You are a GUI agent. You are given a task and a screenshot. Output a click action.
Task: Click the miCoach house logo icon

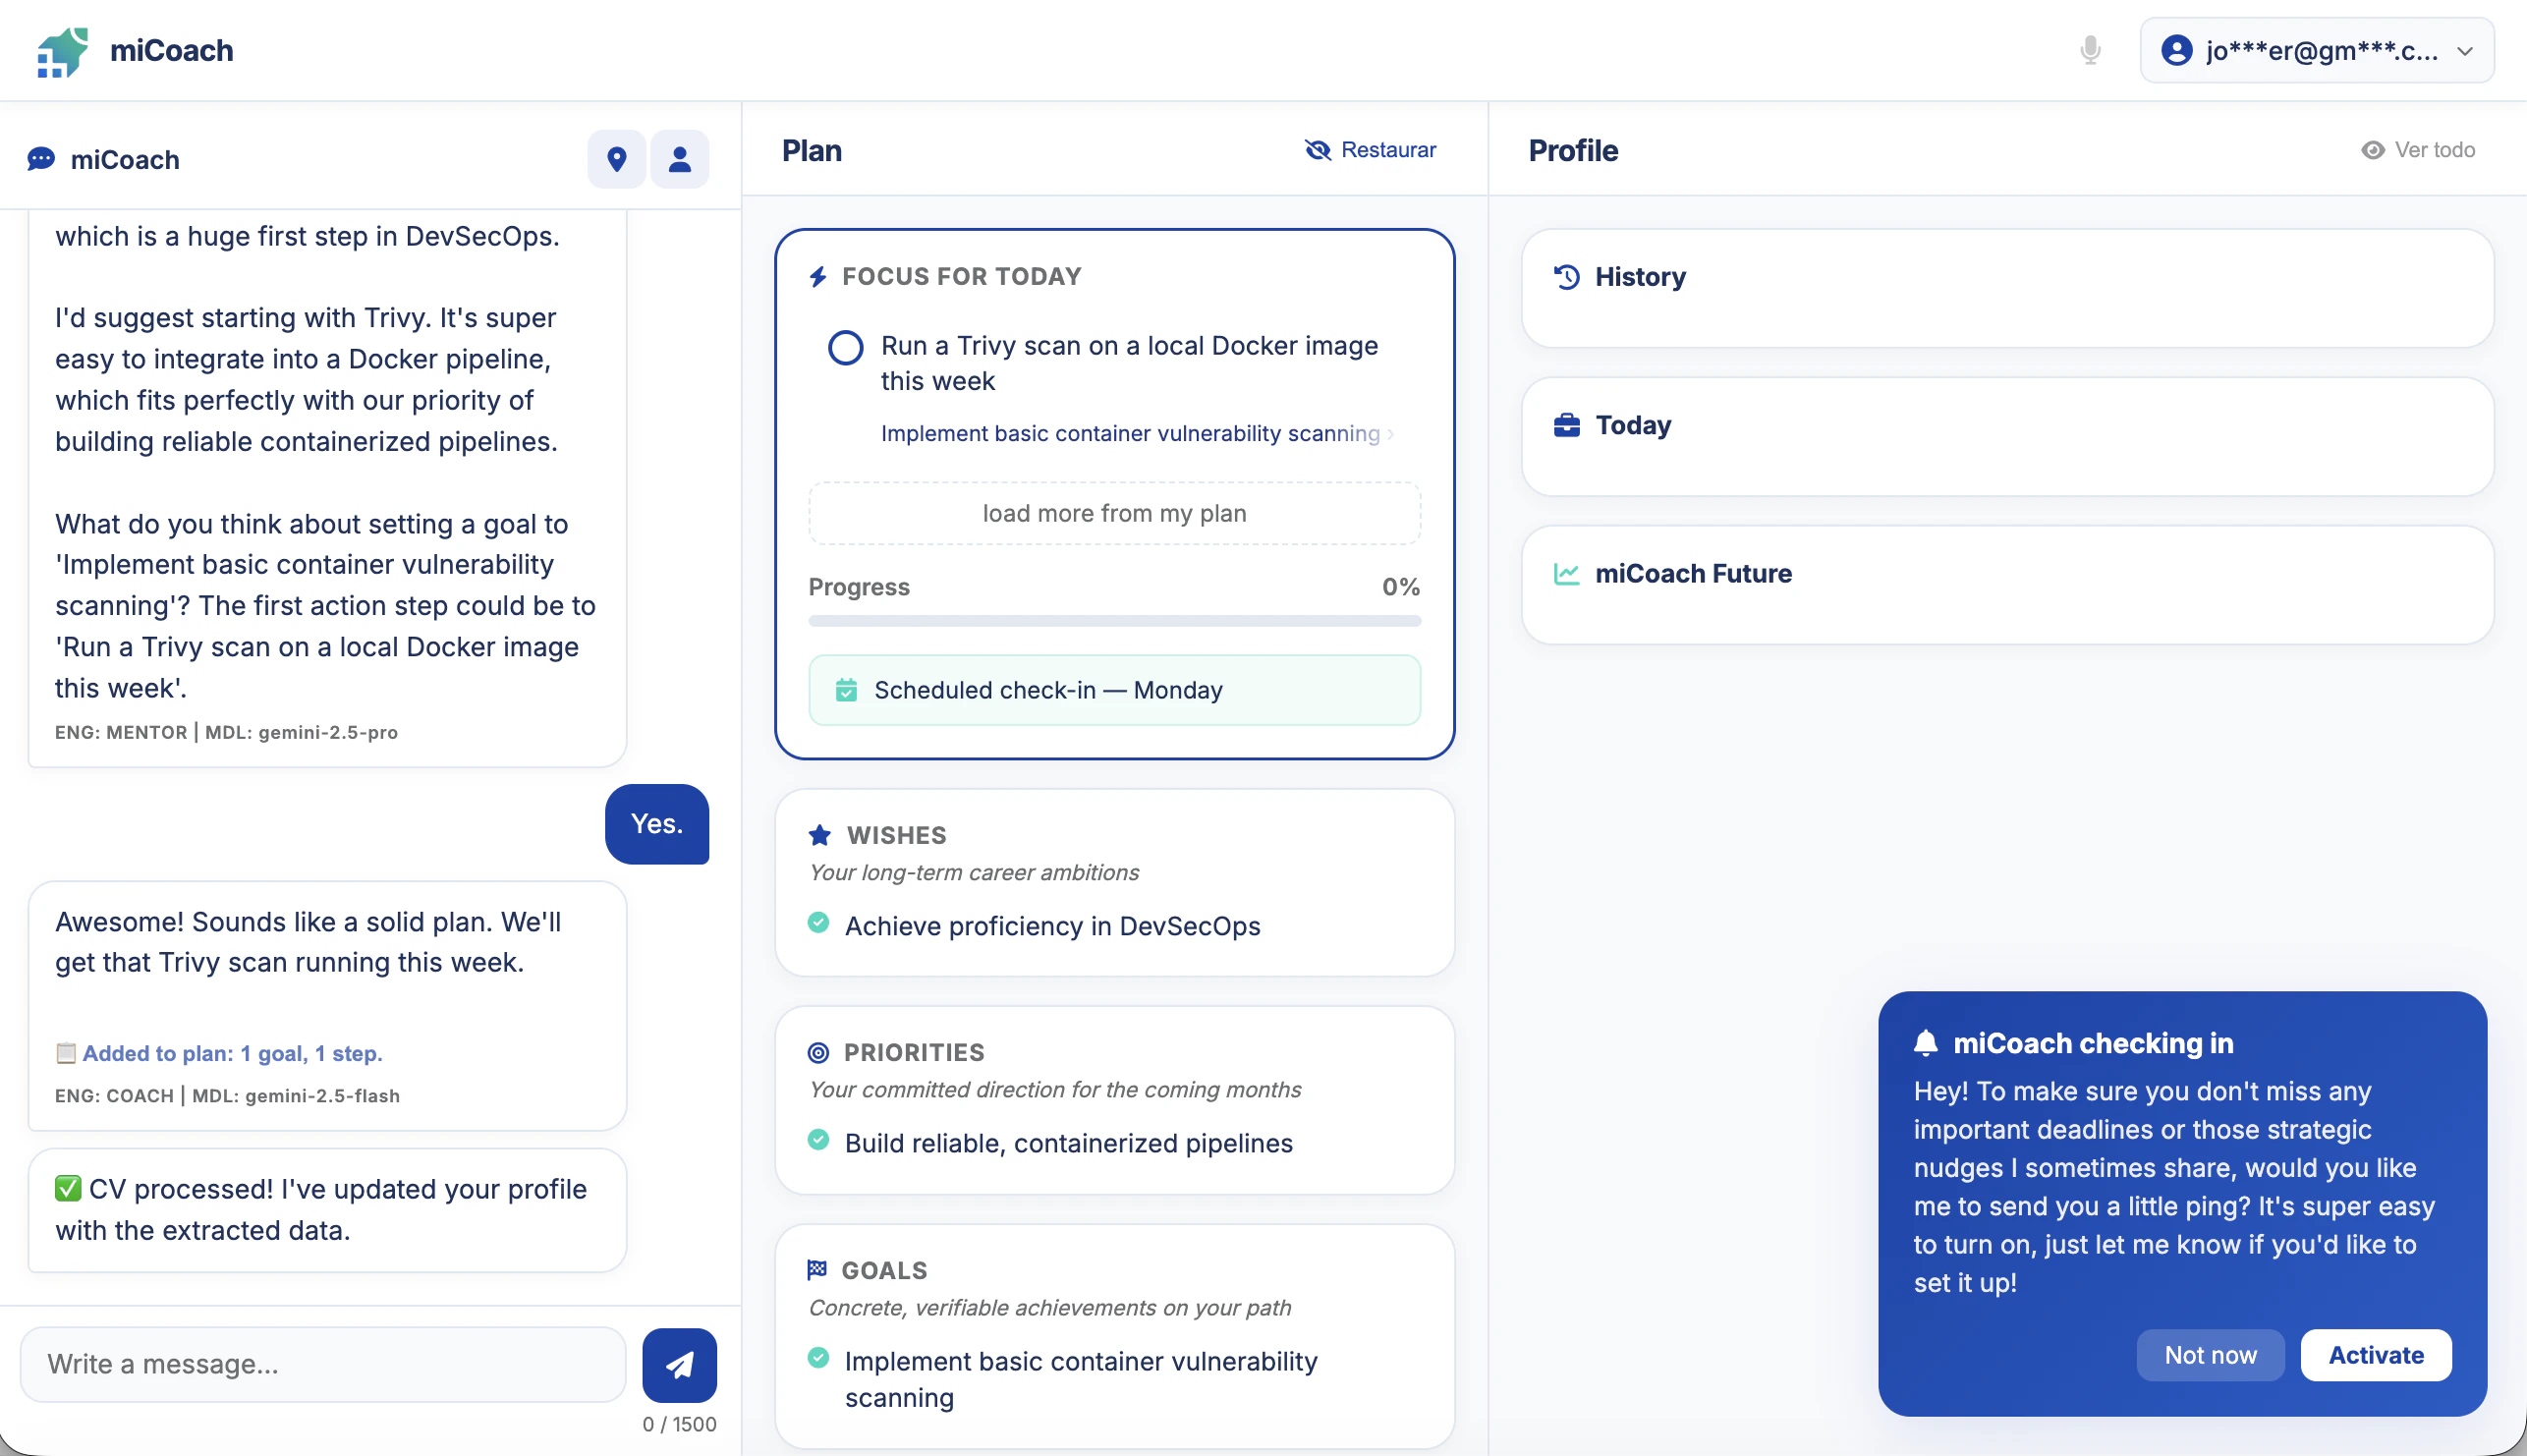pos(62,52)
